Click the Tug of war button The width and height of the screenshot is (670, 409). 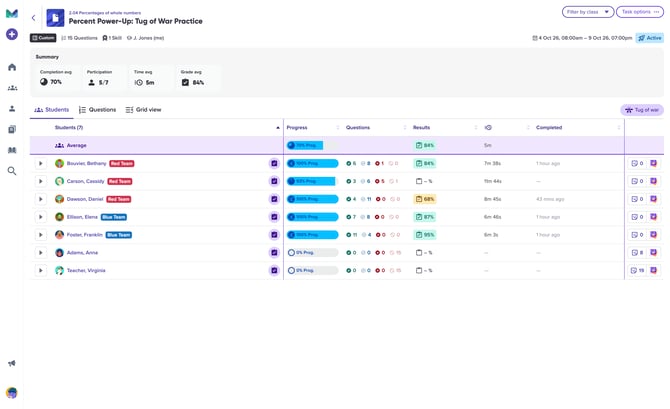642,110
